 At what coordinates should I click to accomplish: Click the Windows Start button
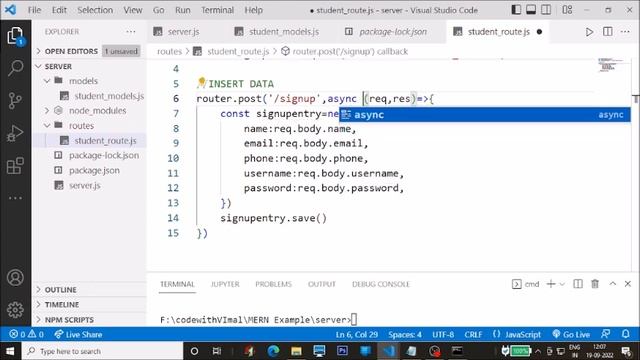(x=10, y=351)
